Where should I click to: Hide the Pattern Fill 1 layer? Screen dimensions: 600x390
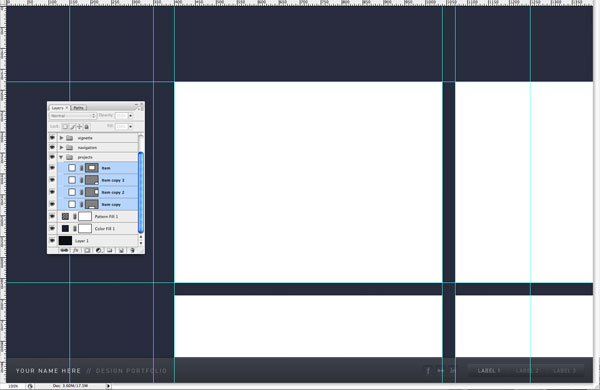coord(52,217)
